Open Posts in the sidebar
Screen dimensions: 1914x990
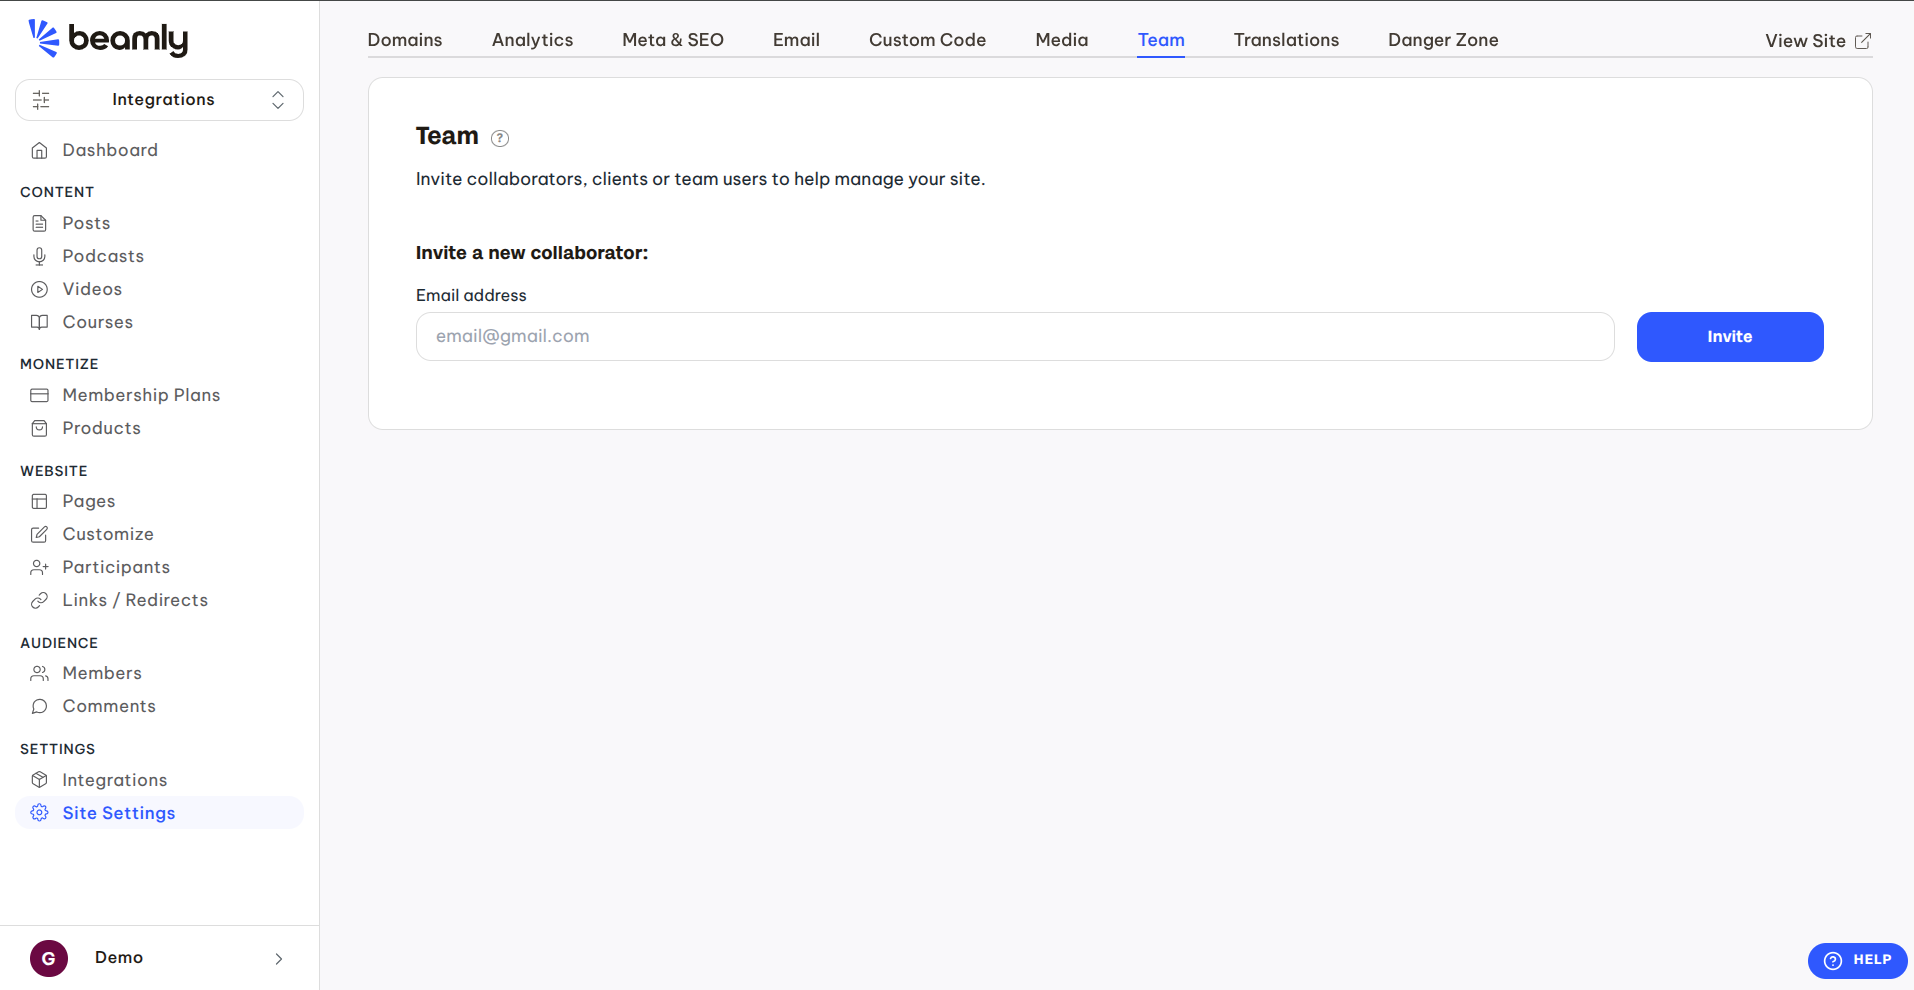coord(86,223)
